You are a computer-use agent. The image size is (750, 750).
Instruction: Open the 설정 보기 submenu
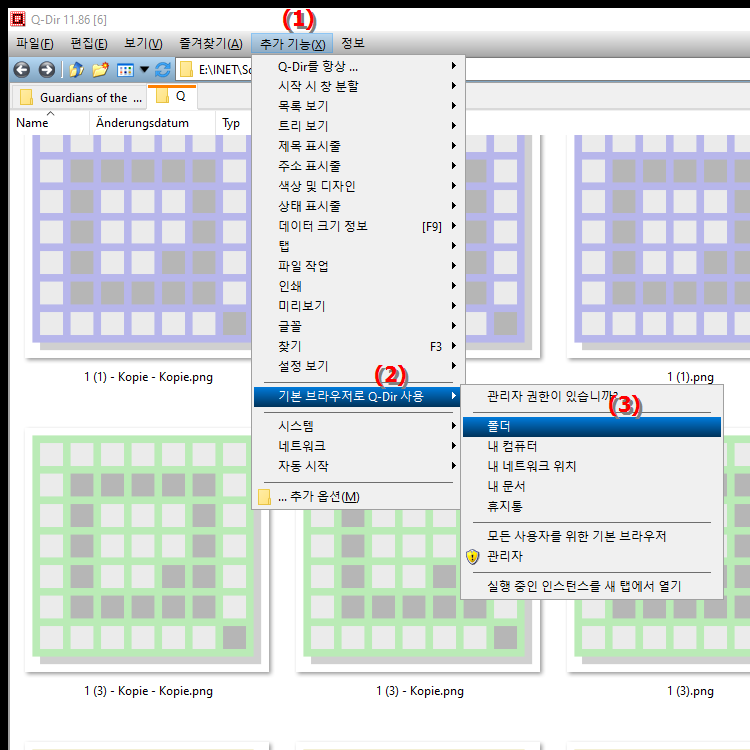pyautogui.click(x=357, y=366)
